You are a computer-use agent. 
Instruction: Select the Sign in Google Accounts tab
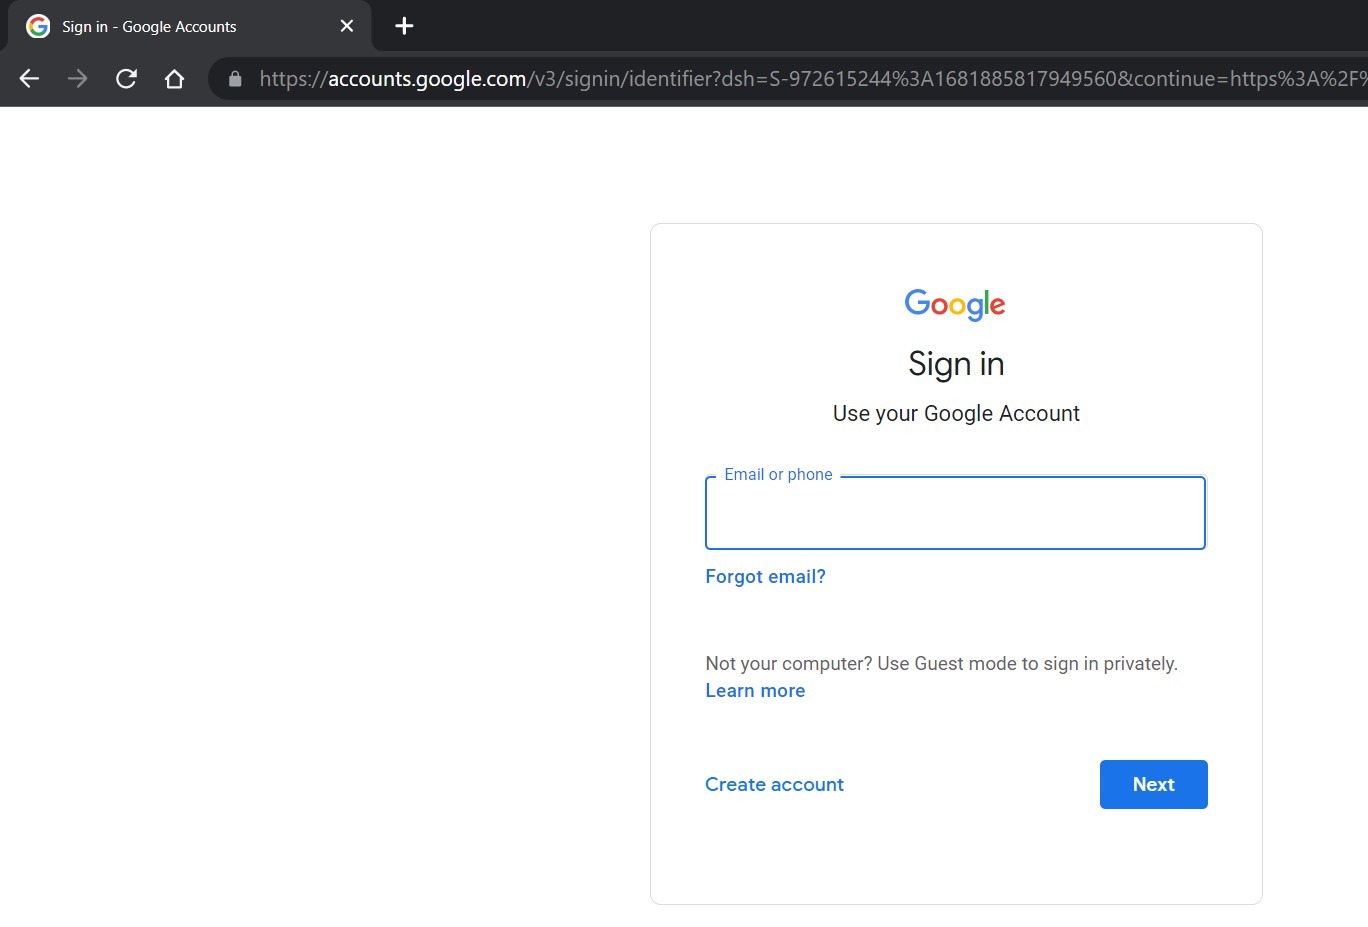(x=180, y=26)
